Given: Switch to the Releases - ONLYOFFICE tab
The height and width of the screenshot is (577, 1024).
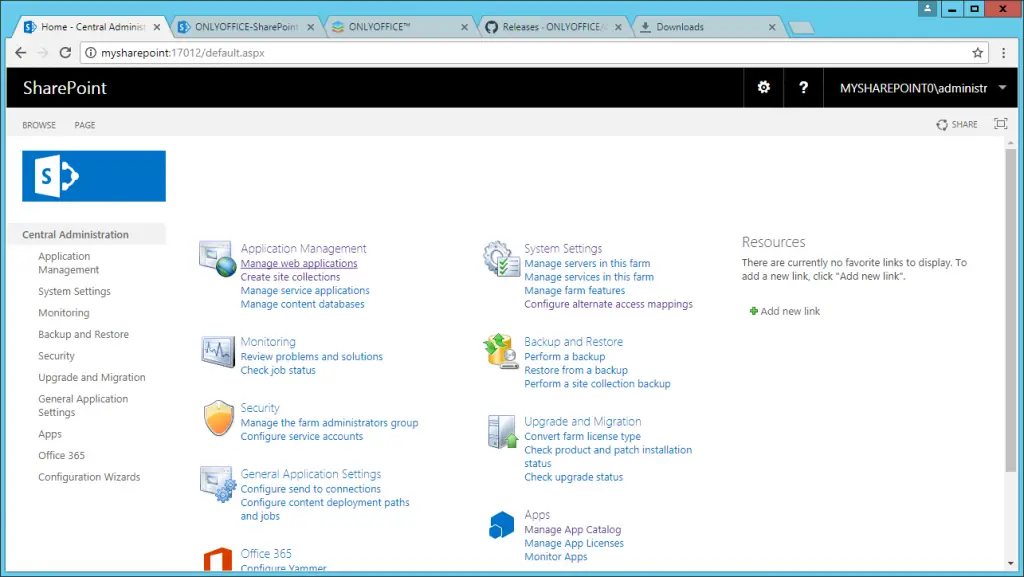Looking at the screenshot, I should [x=554, y=27].
